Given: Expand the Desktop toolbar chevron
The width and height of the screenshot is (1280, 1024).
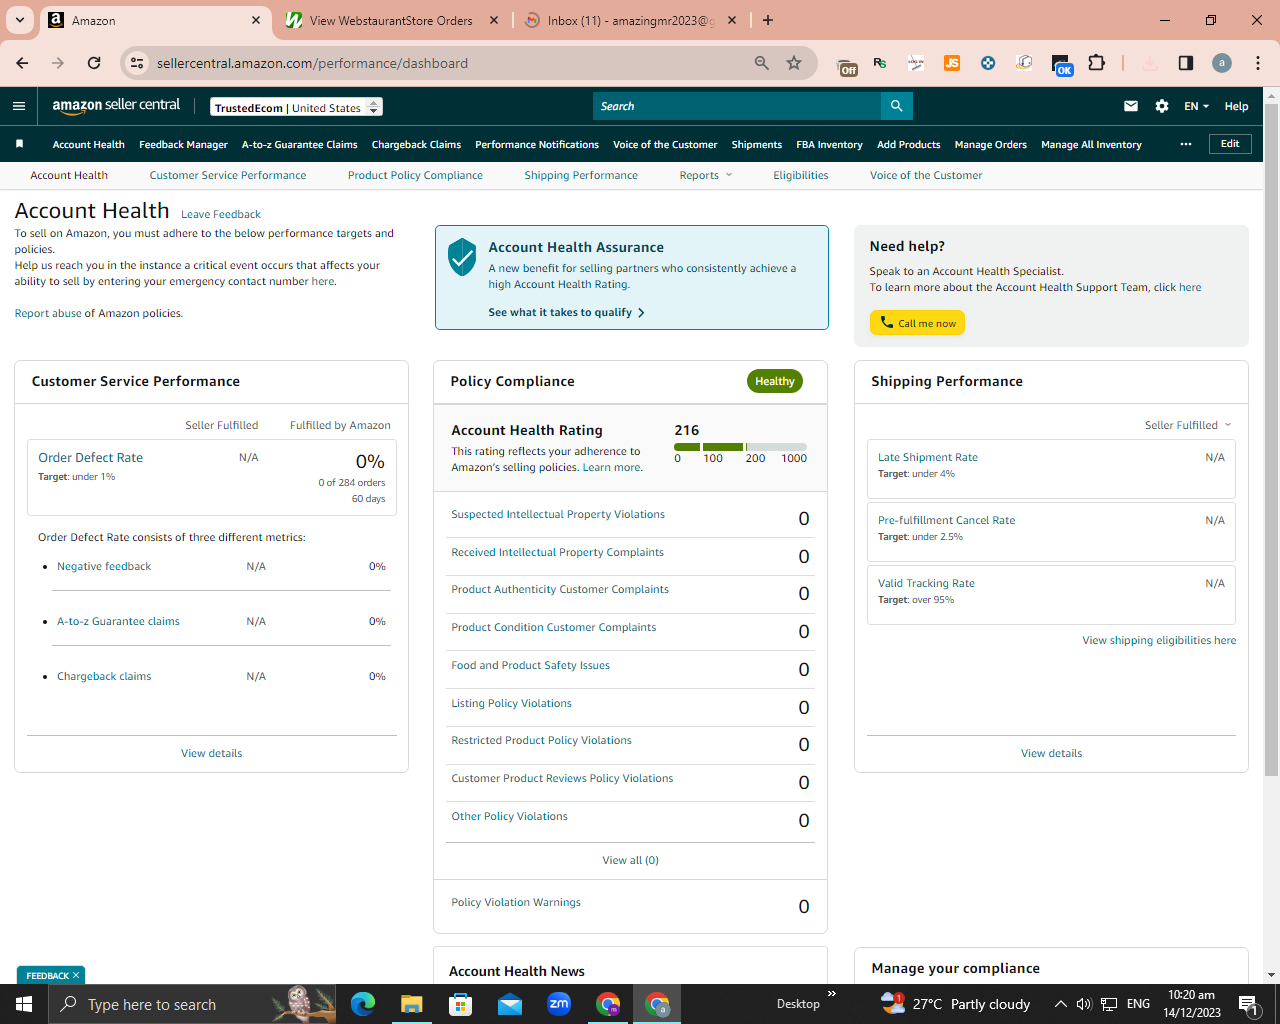Looking at the screenshot, I should (x=832, y=994).
